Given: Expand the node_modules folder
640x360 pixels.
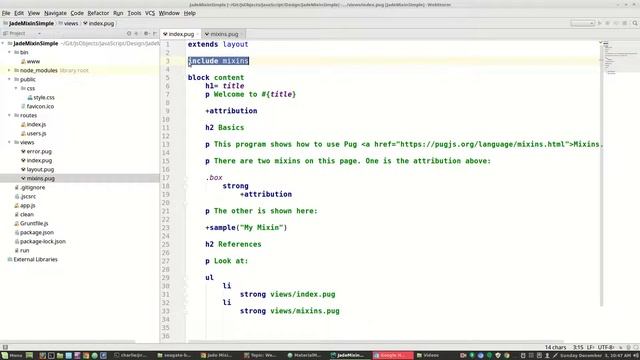Looking at the screenshot, I should pos(9,70).
